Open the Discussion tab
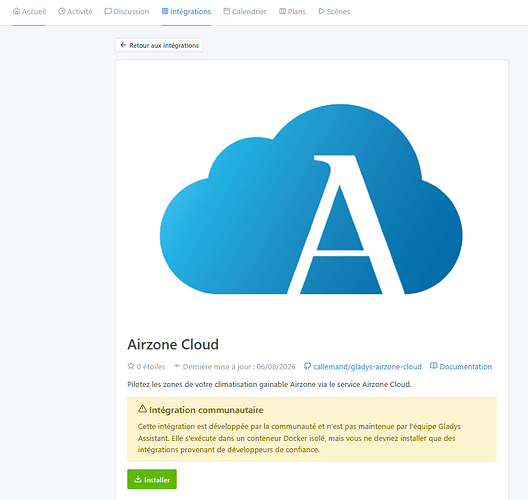Image resolution: width=528 pixels, height=500 pixels. [x=127, y=11]
